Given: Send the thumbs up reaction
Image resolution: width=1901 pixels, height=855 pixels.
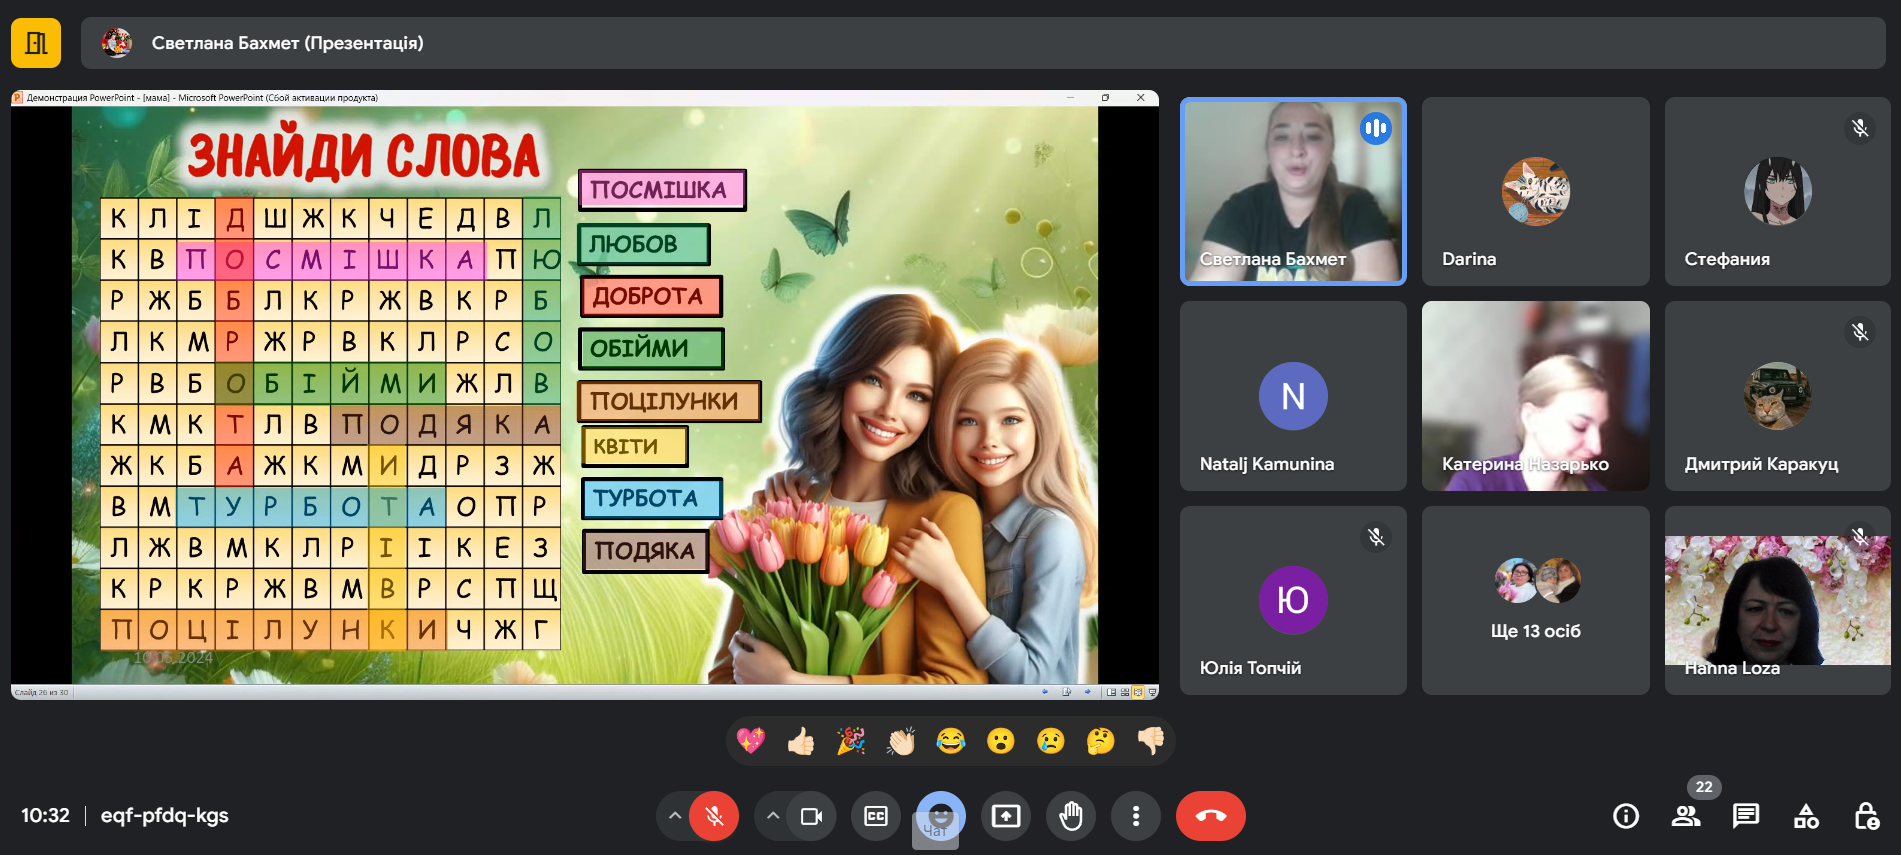Looking at the screenshot, I should coord(800,741).
